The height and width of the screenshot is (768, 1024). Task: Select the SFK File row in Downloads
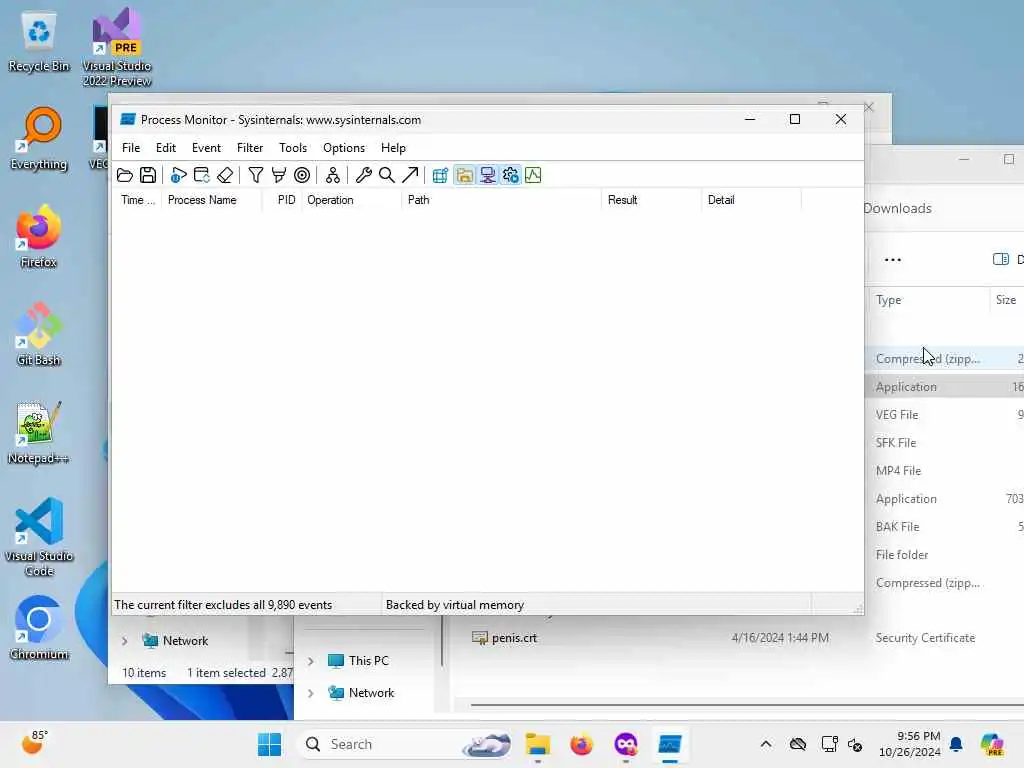[x=945, y=443]
